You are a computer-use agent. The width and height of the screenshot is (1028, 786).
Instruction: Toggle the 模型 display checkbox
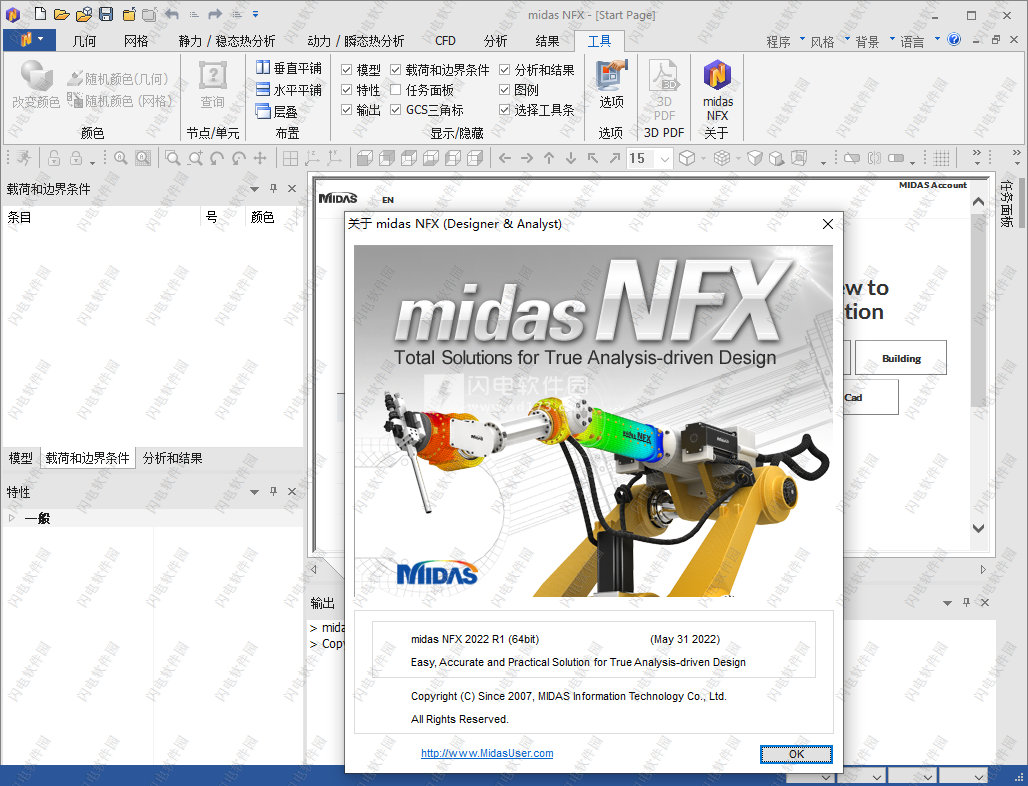(x=347, y=69)
